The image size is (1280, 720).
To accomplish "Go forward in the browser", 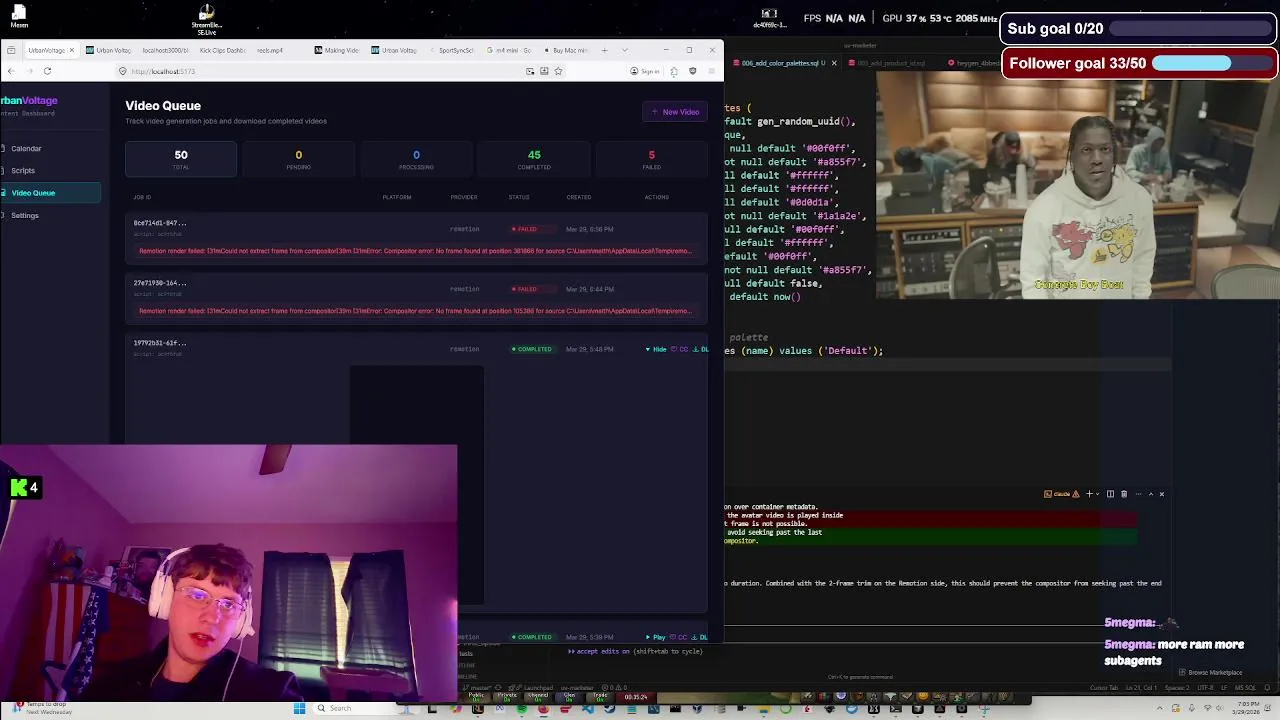I will (28, 71).
